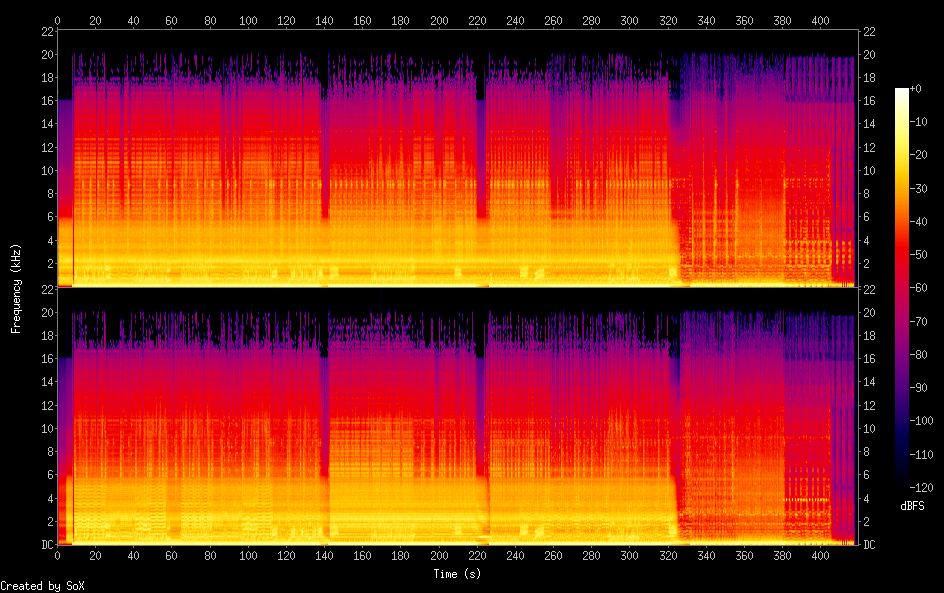Click the 320 tick on the top time axis
The width and height of the screenshot is (944, 593).
[667, 19]
